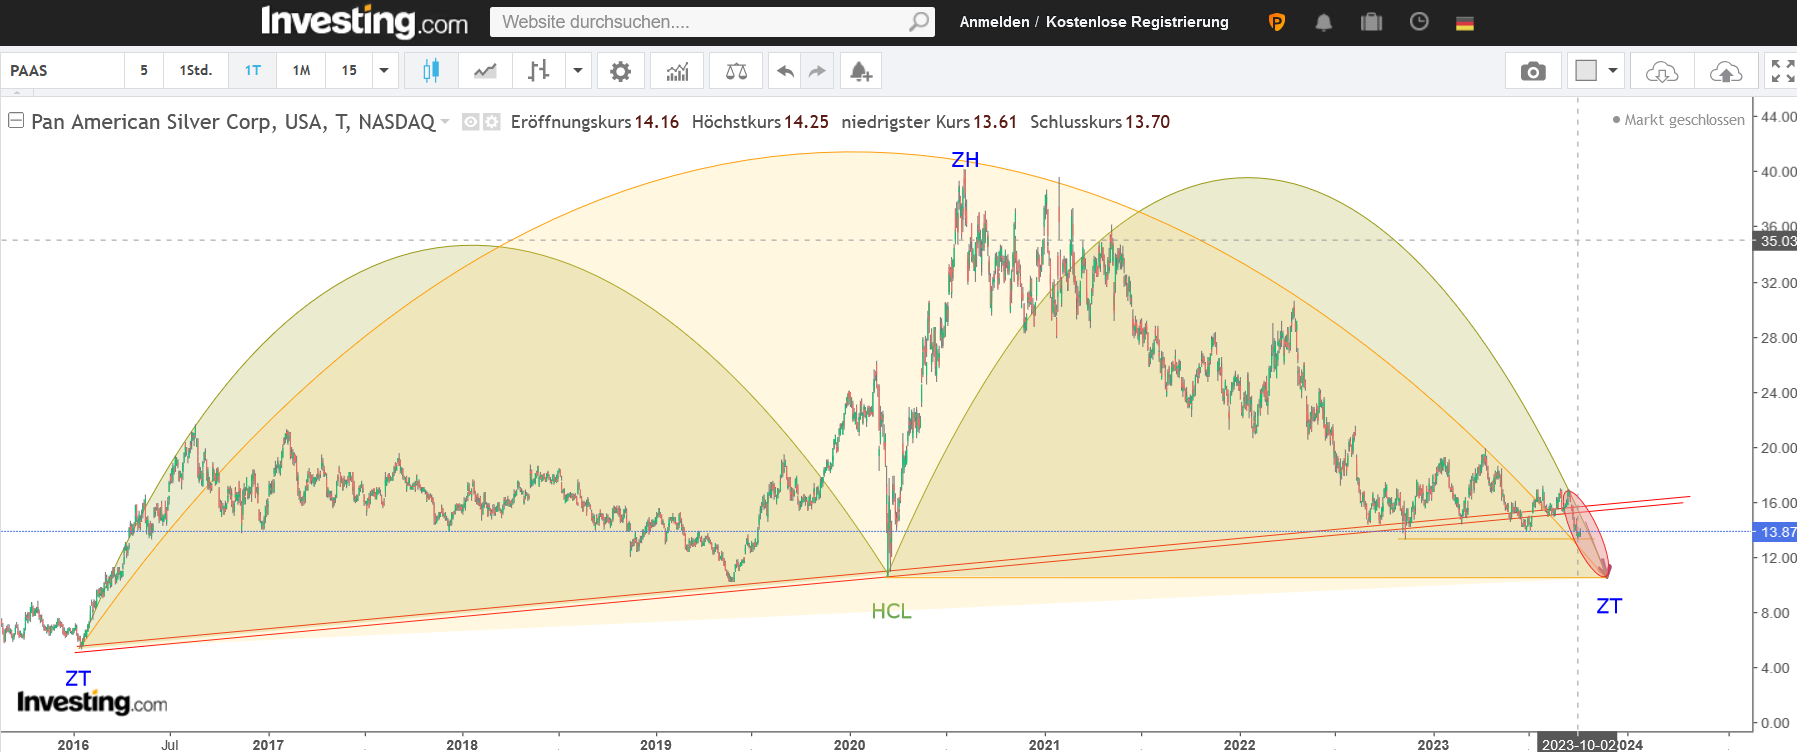Viewport: 1797px width, 752px height.
Task: Select the 1M interval
Action: click(x=302, y=71)
